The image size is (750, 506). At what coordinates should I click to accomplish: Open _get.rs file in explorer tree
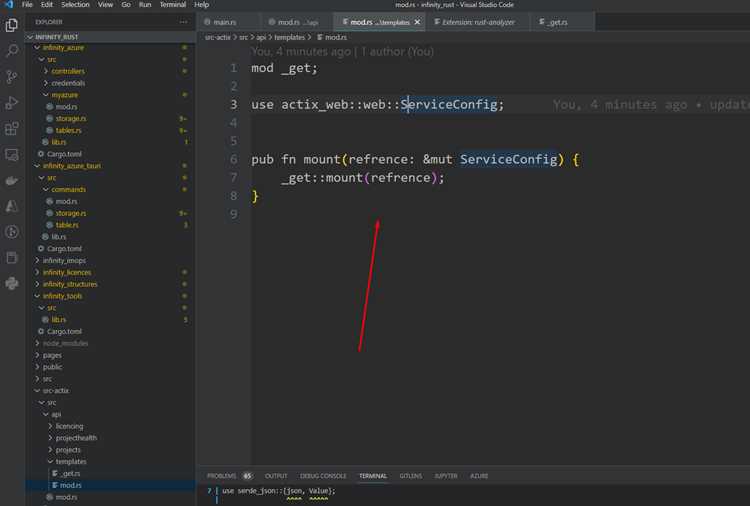[70, 473]
